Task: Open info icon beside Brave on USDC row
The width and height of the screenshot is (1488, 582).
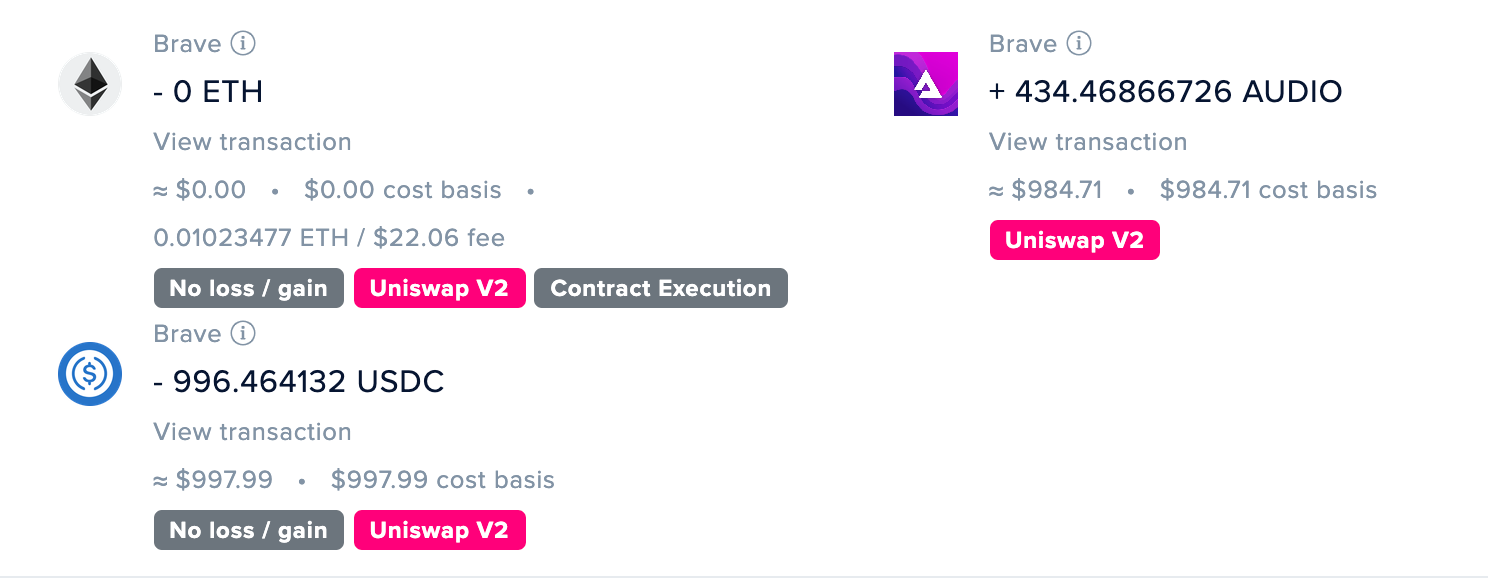Action: pyautogui.click(x=243, y=334)
